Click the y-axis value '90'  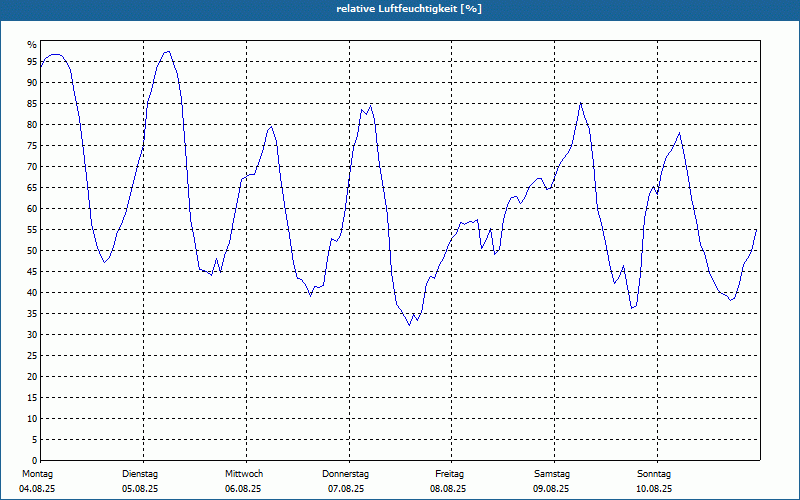point(32,83)
